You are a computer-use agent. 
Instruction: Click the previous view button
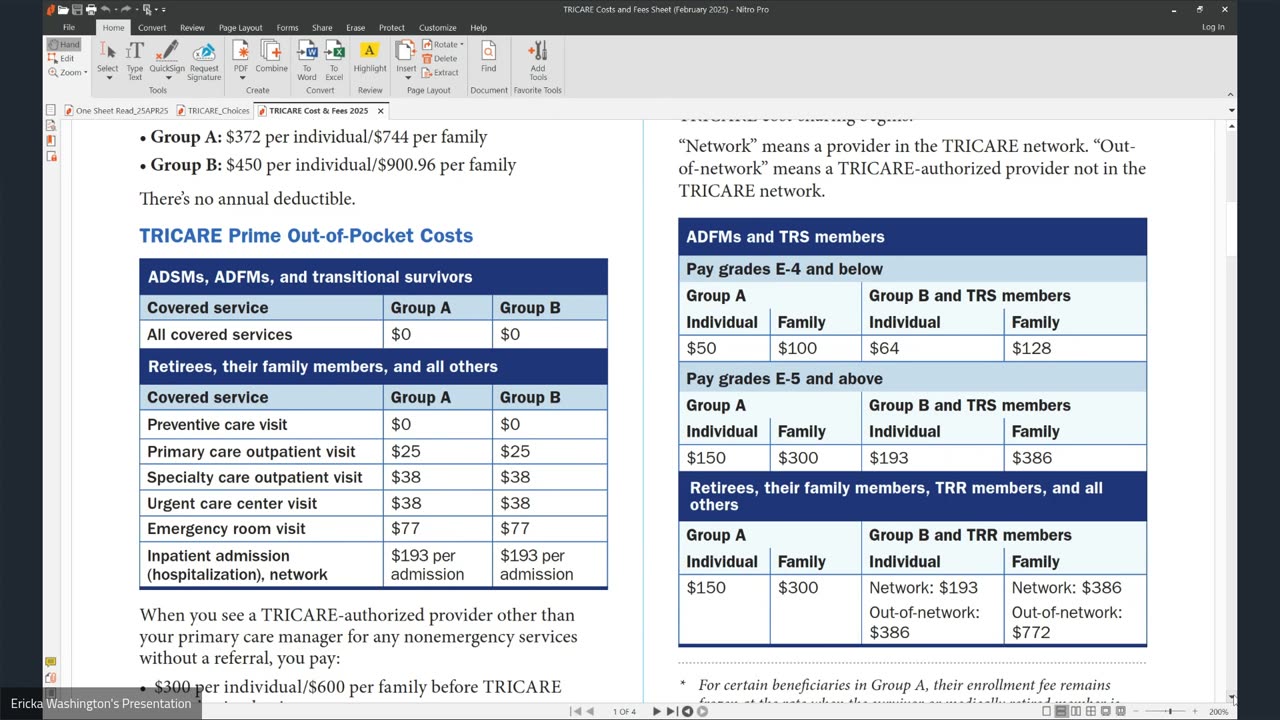687,711
